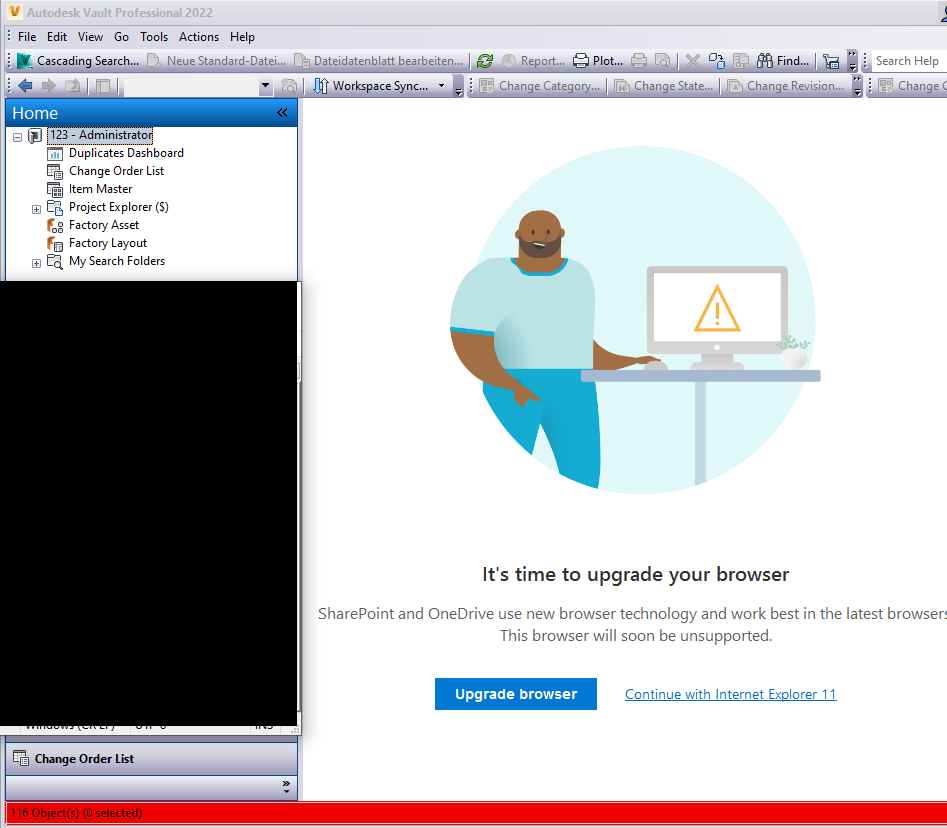Screen dimensions: 947x828
Task: Click the Go Back navigation arrow
Action: click(24, 85)
